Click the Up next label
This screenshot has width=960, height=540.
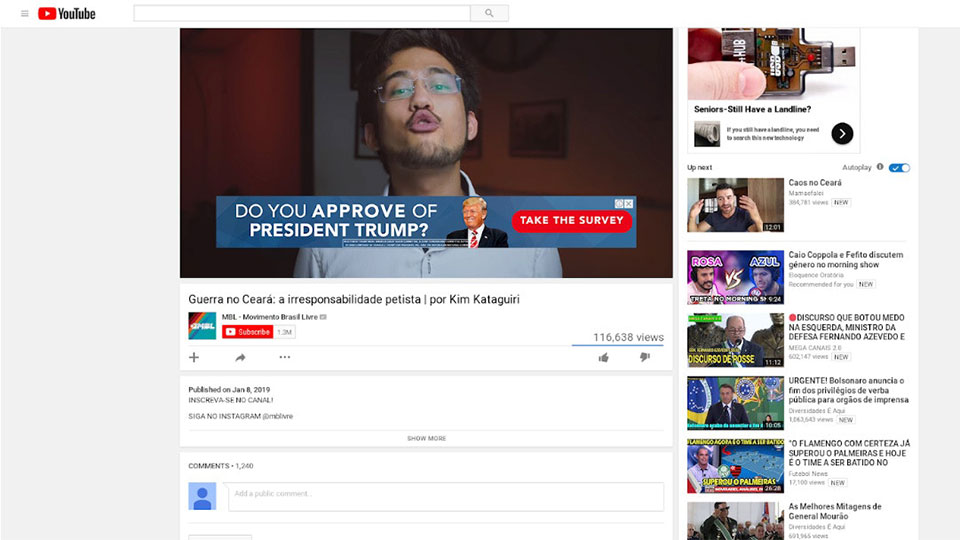pos(699,167)
